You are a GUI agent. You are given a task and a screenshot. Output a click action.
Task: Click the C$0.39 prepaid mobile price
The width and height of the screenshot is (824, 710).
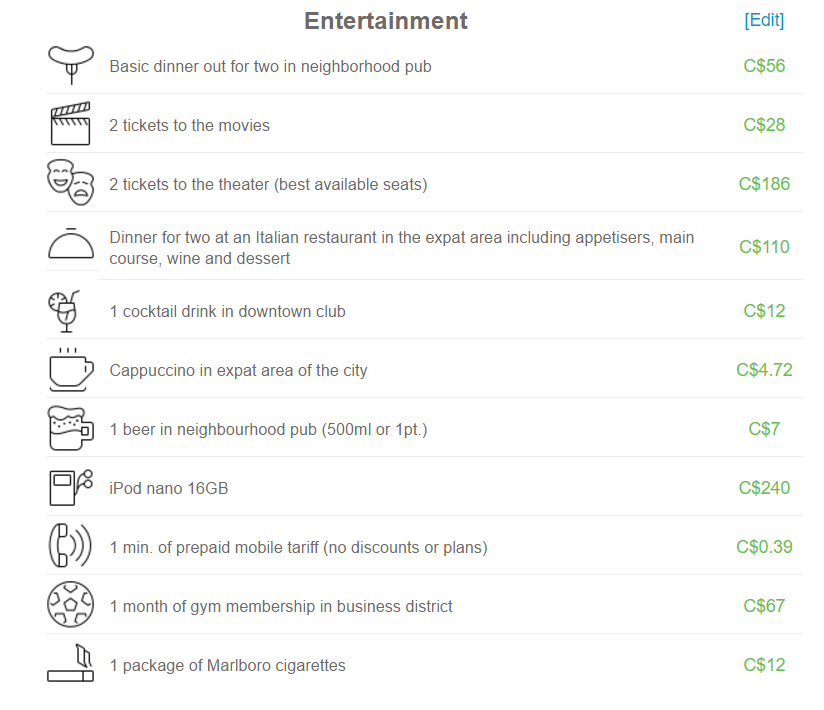pos(764,547)
